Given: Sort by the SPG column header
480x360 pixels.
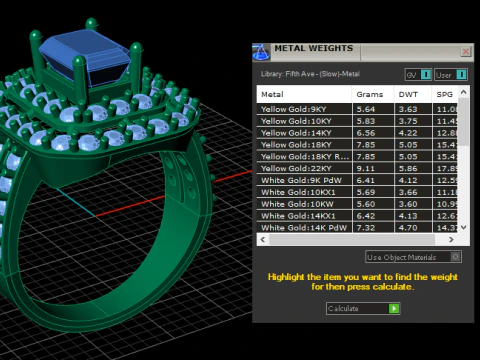Looking at the screenshot, I should pos(445,94).
